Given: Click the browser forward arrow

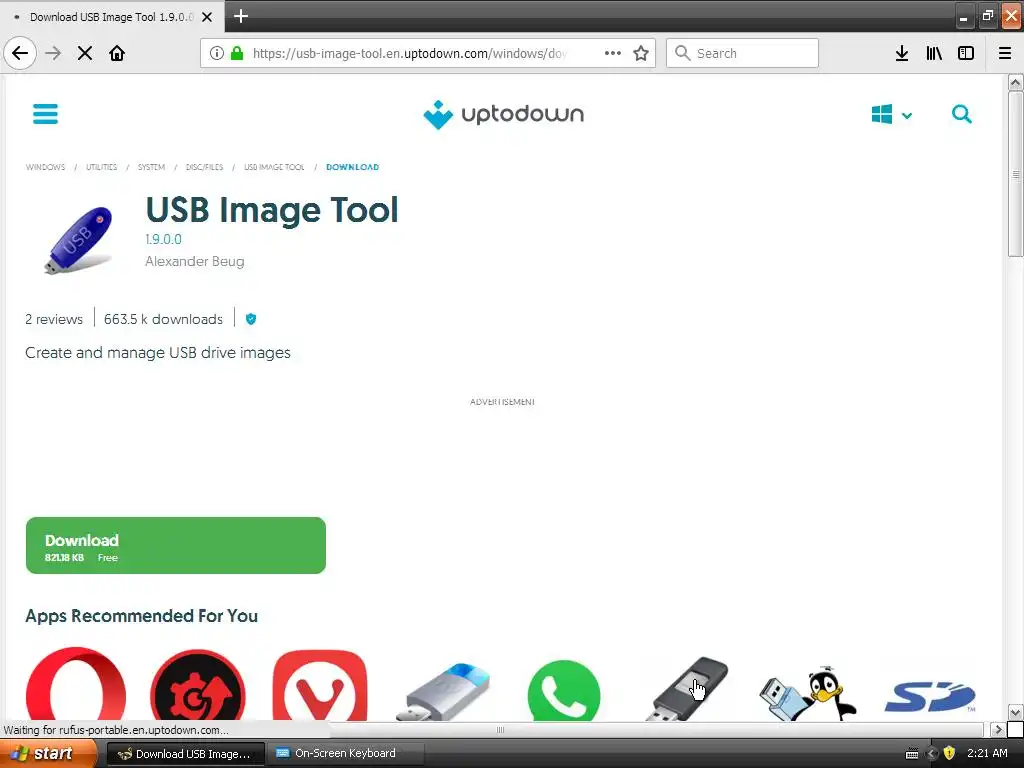Looking at the screenshot, I should point(53,53).
